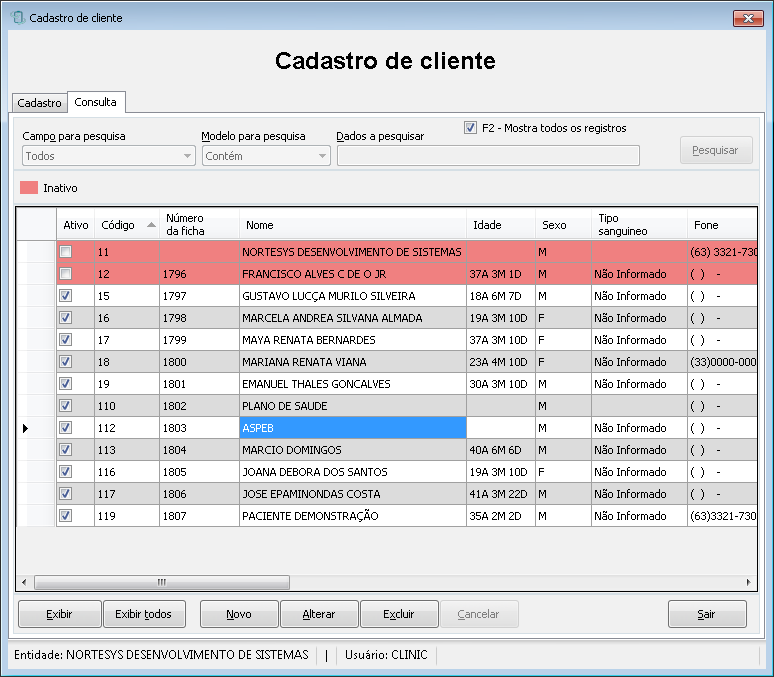
Task: Click the Exibir todos button
Action: tap(144, 614)
